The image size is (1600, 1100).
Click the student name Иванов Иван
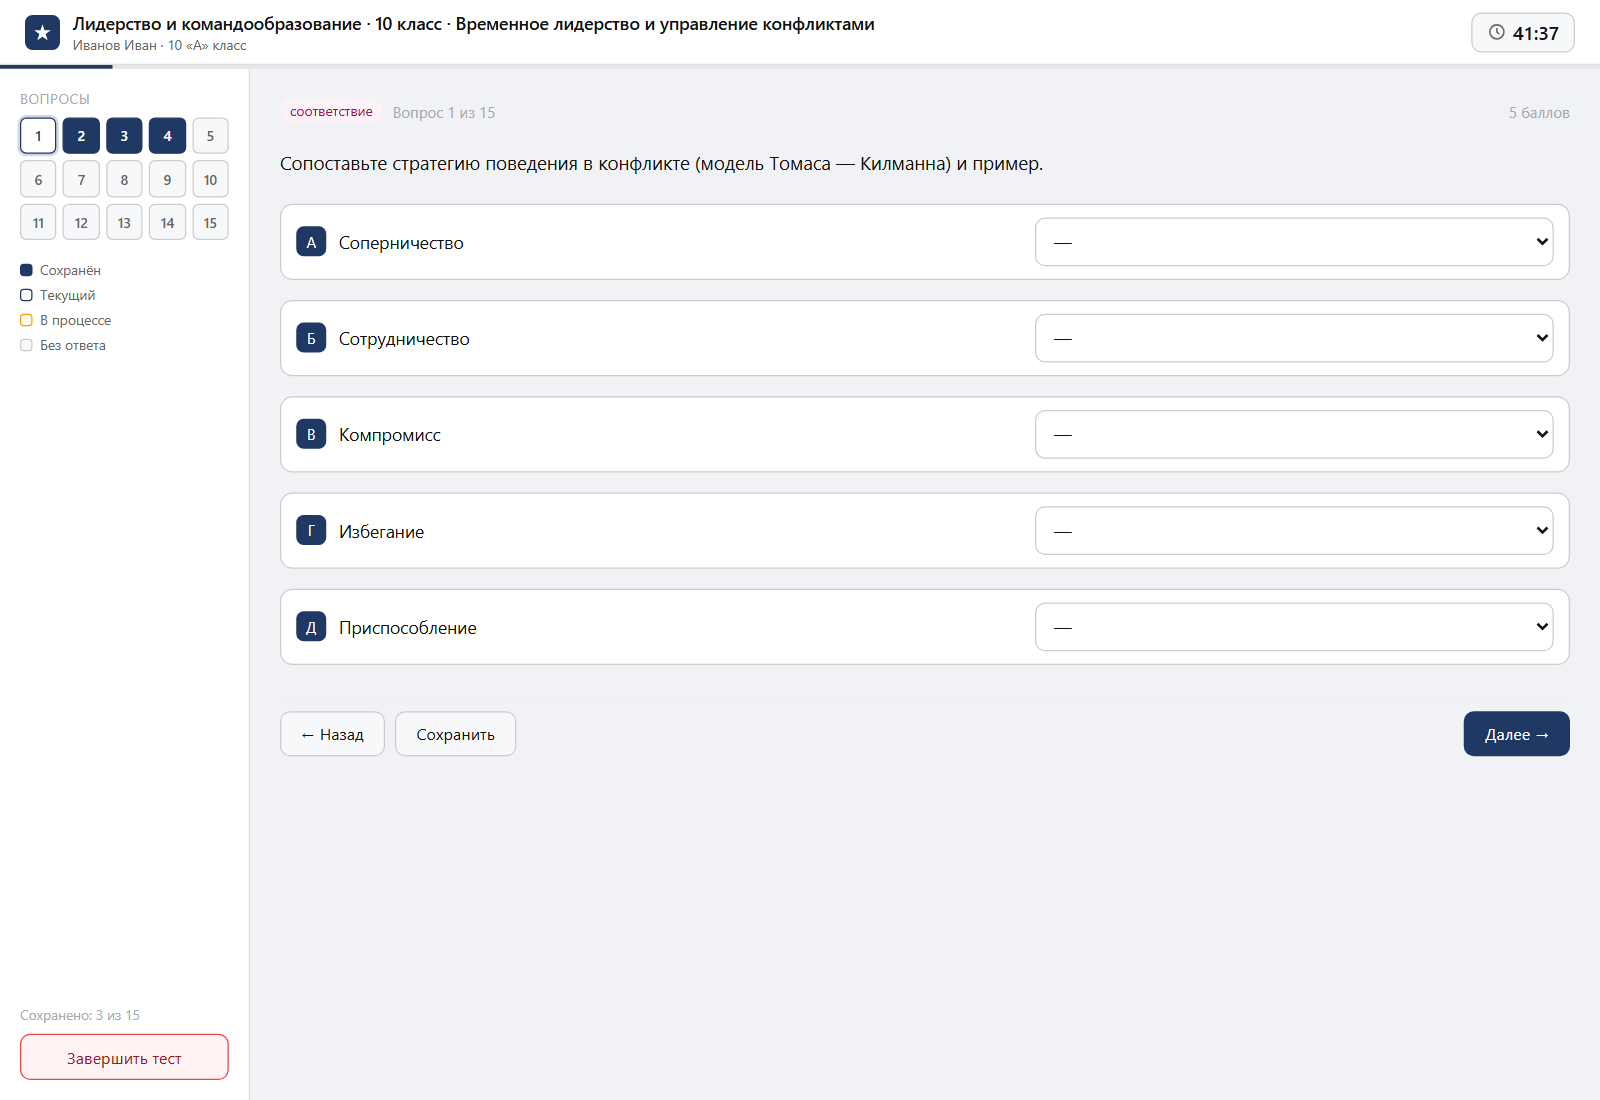click(115, 46)
